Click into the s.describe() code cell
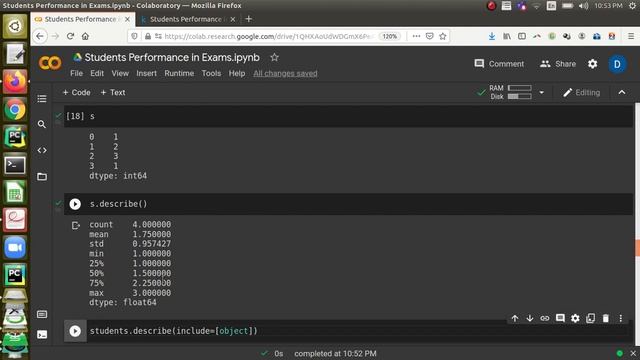Image resolution: width=640 pixels, height=360 pixels. pyautogui.click(x=359, y=204)
